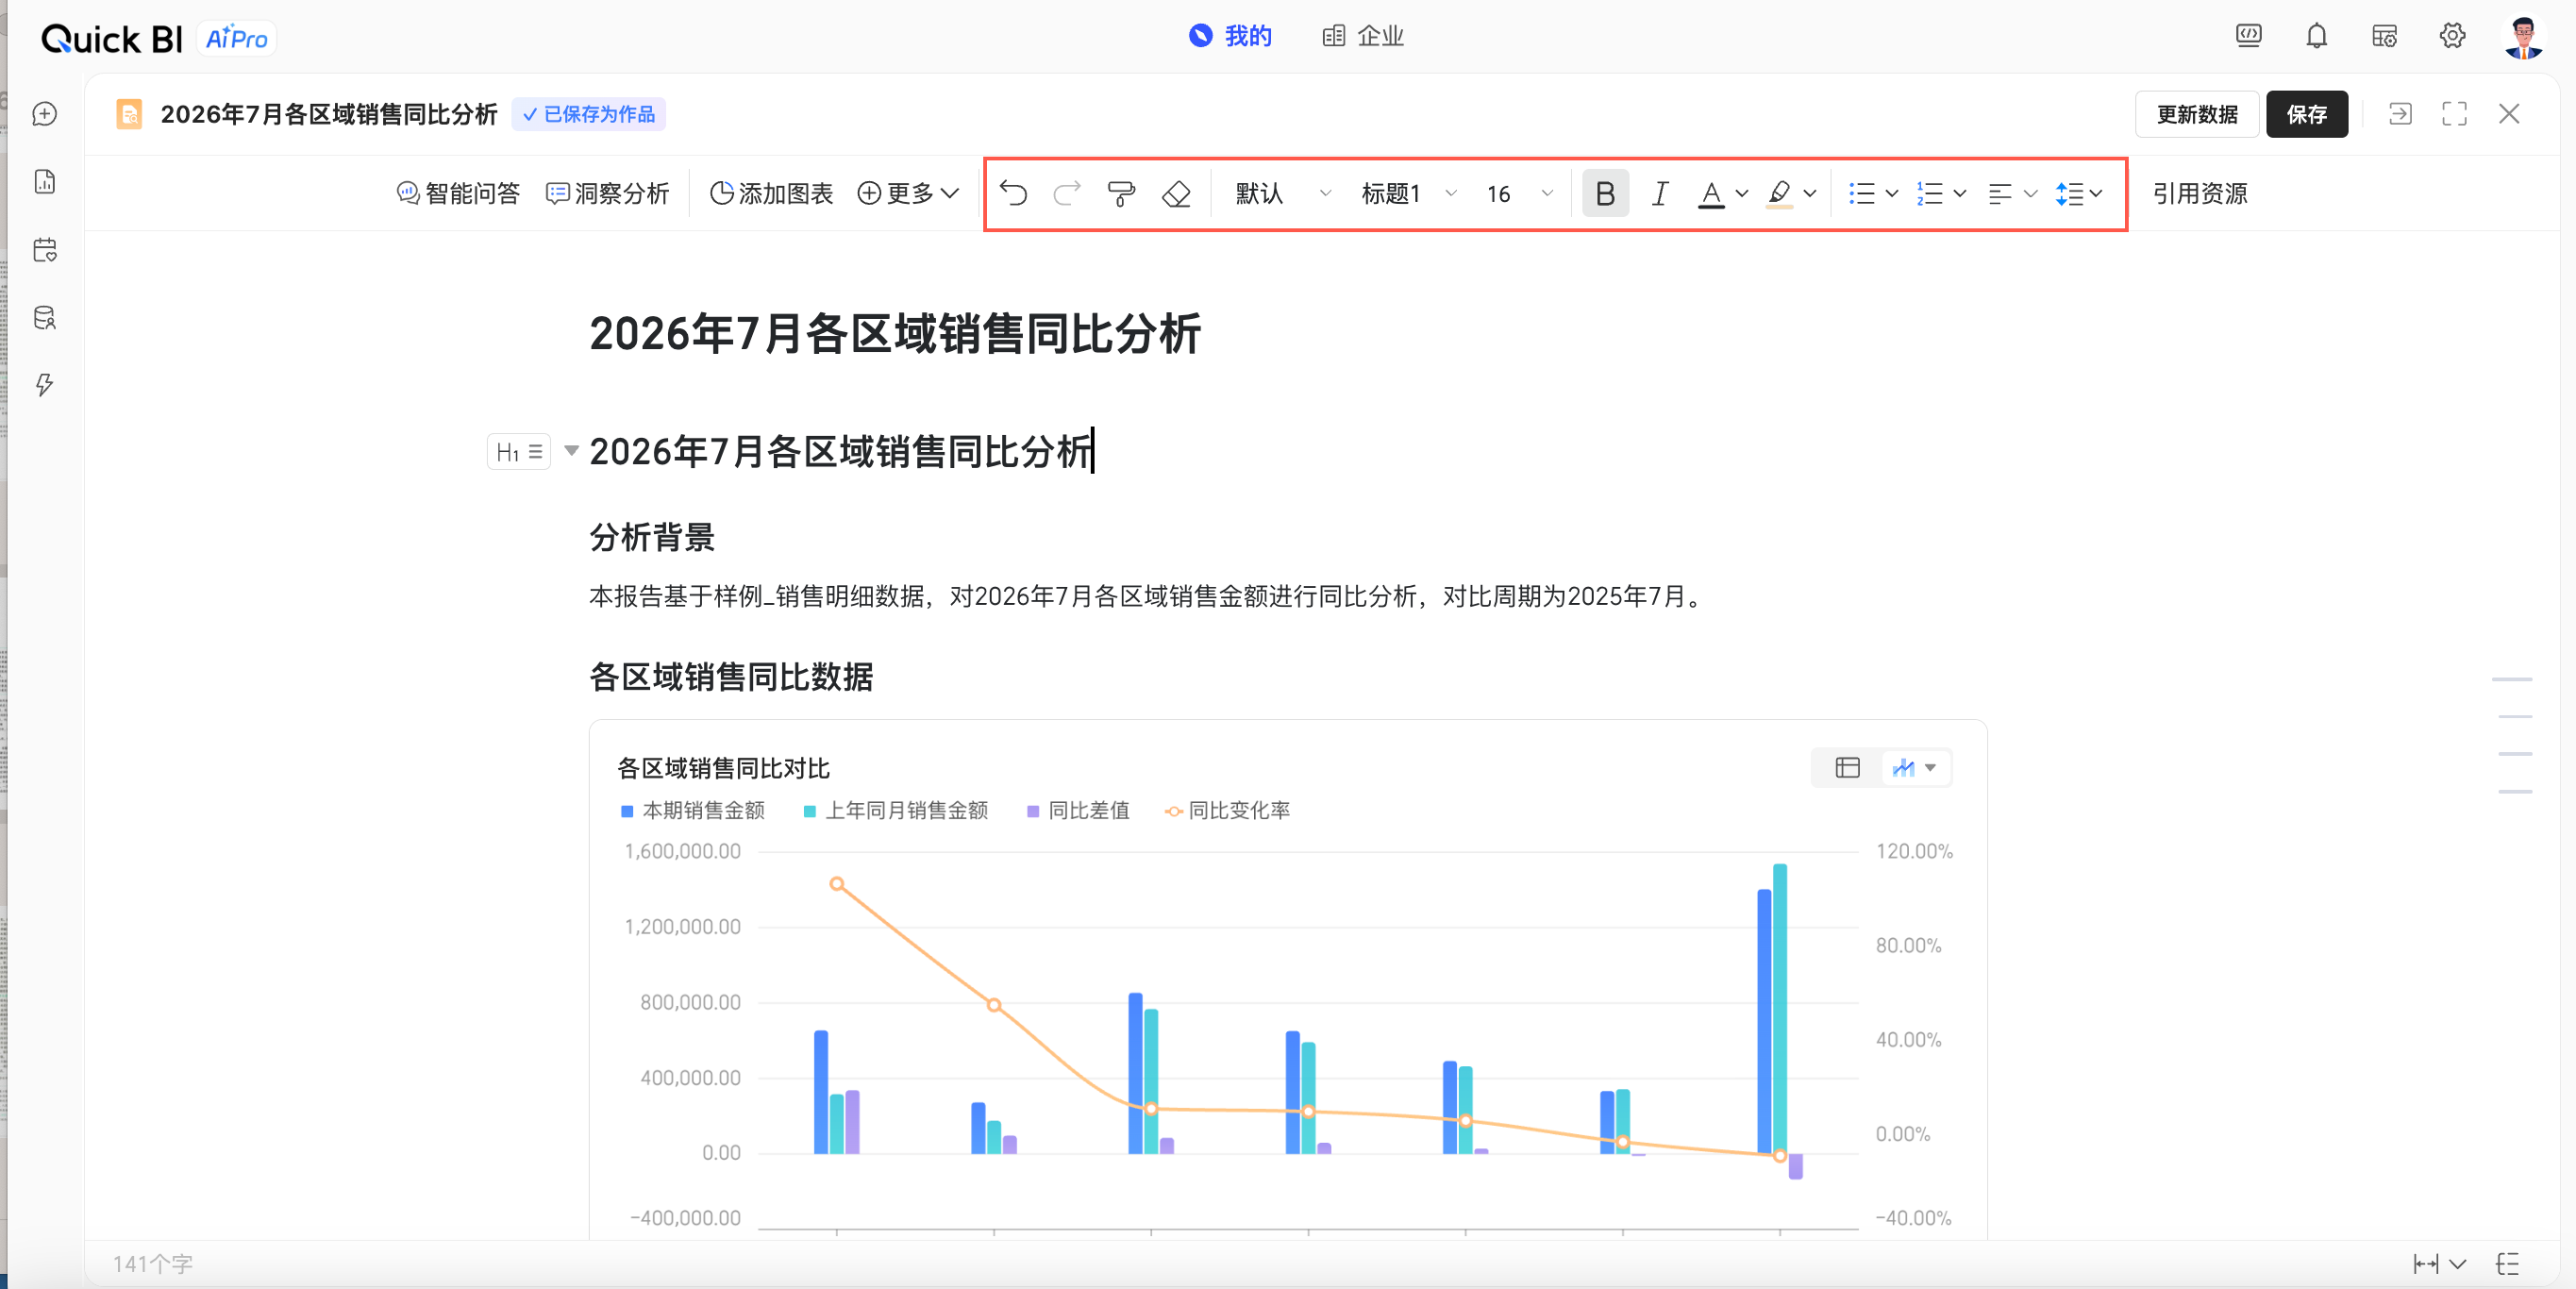Toggle the 本期销售金额 legend series
This screenshot has height=1289, width=2576.
click(693, 810)
